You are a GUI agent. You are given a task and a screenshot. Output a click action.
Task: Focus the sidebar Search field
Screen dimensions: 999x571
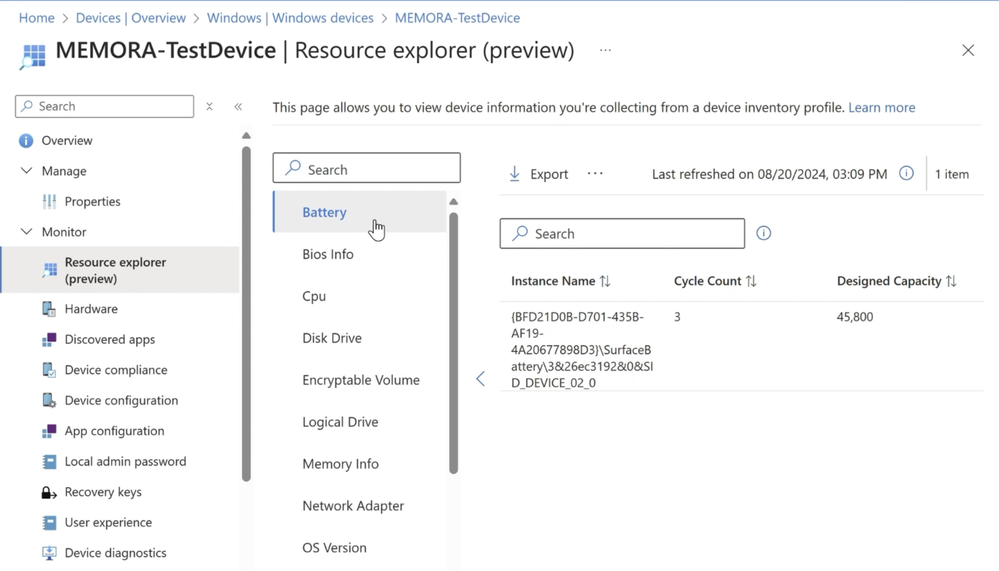(x=104, y=106)
